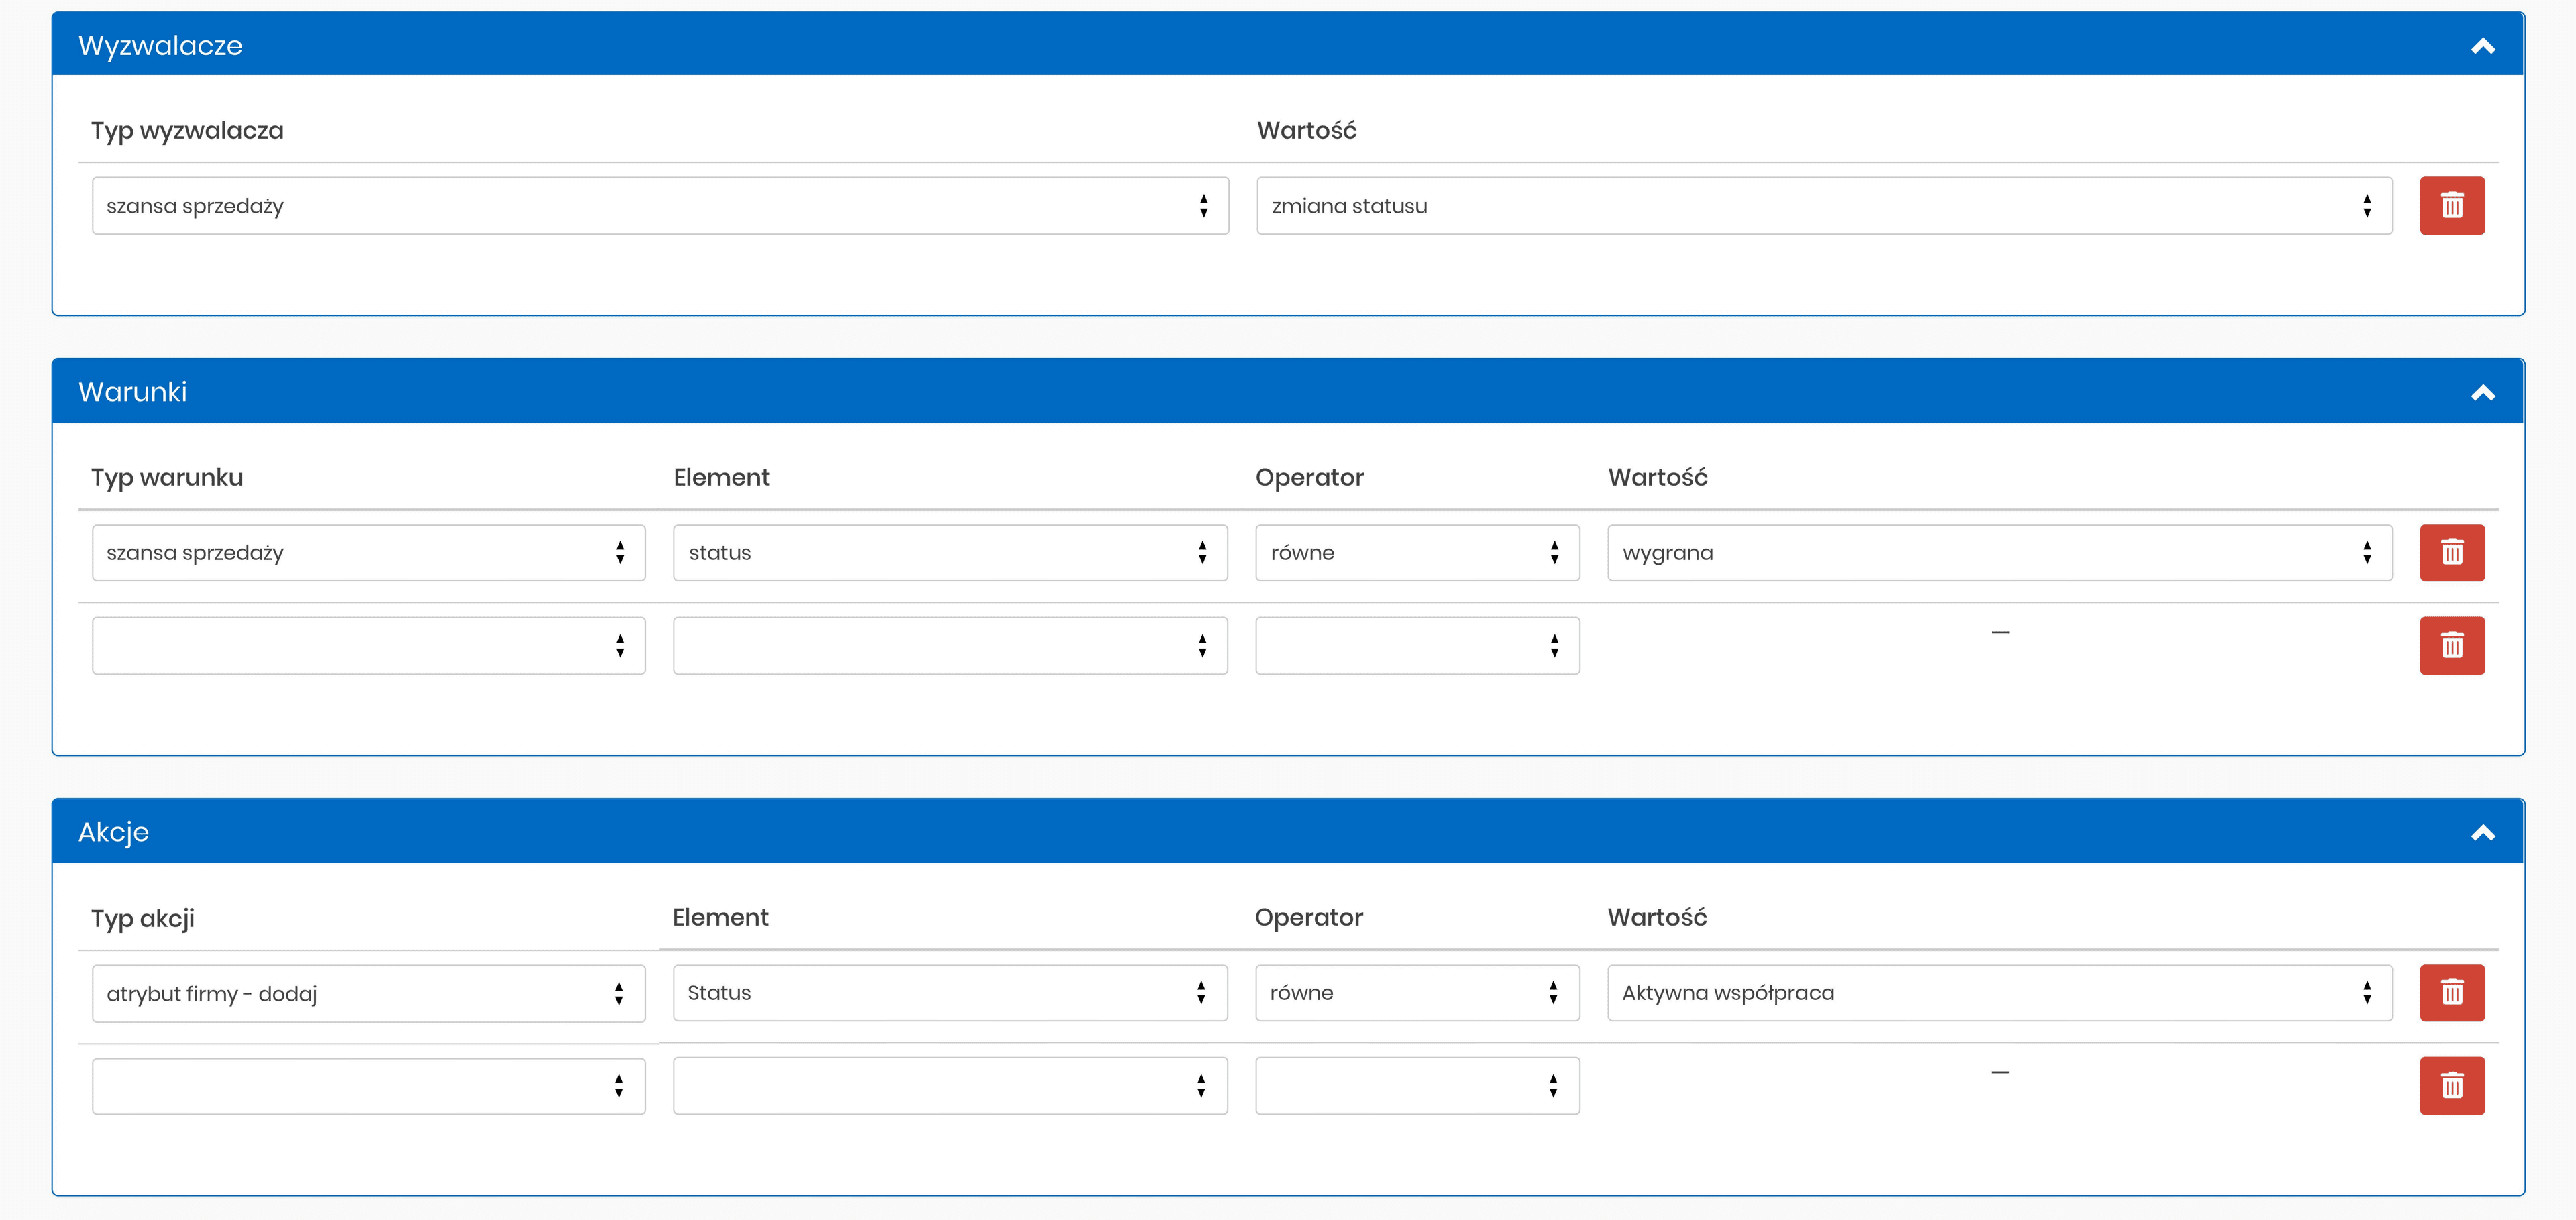Open the 'Typ wyzwalacza' dropdown showing 'szansa sprzedaży'
Viewport: 2576px width, 1220px height.
pyautogui.click(x=659, y=205)
